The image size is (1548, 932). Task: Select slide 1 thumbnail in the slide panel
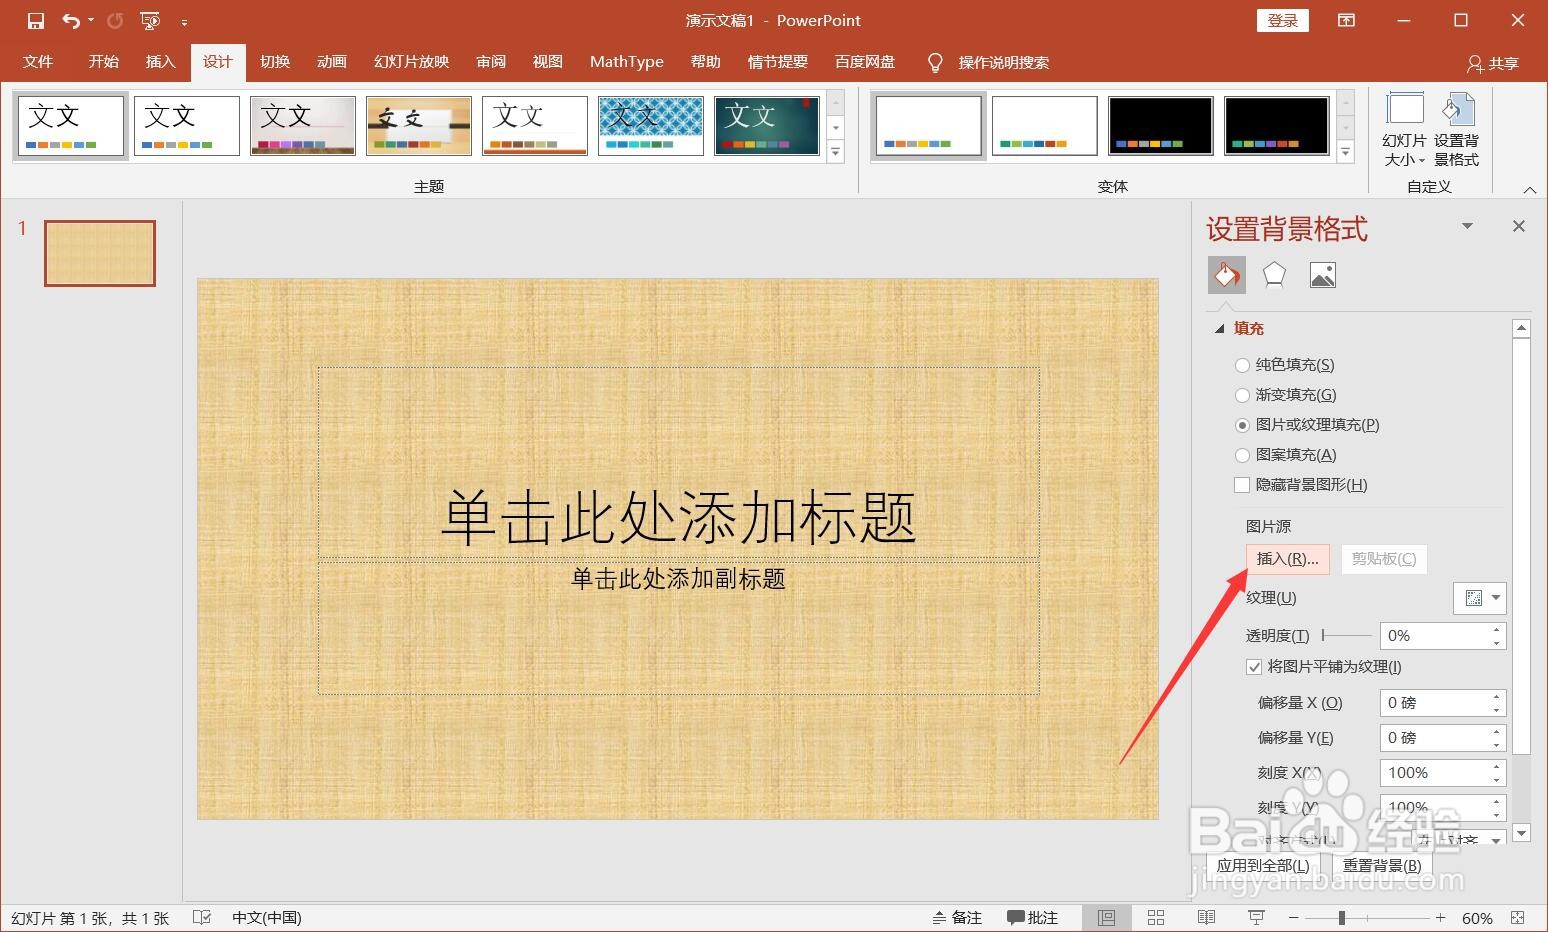tap(100, 253)
